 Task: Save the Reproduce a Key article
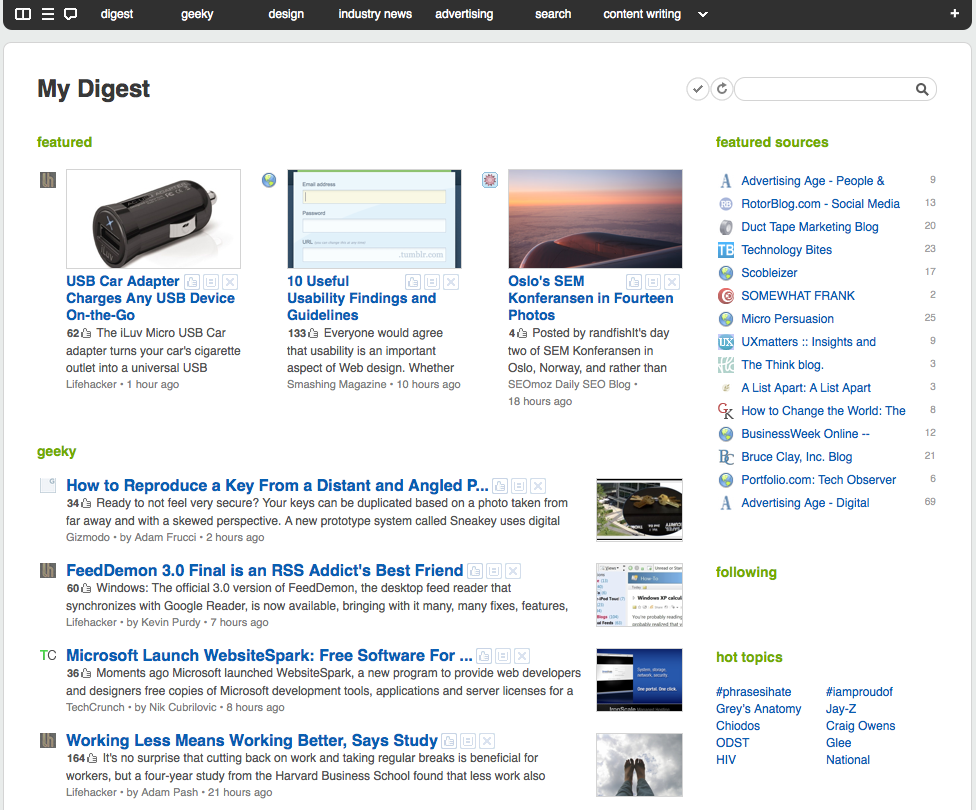pos(519,486)
